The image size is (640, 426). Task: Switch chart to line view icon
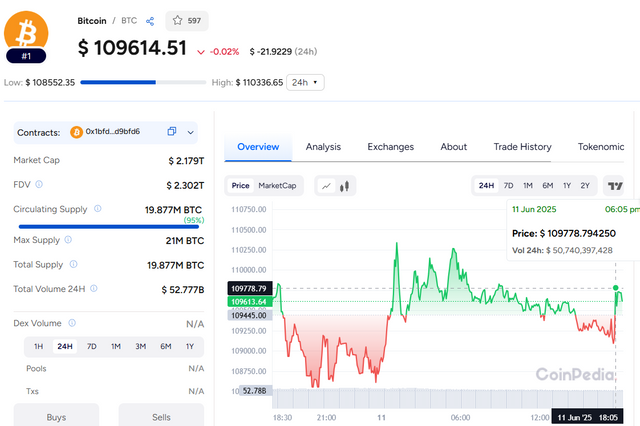(326, 186)
